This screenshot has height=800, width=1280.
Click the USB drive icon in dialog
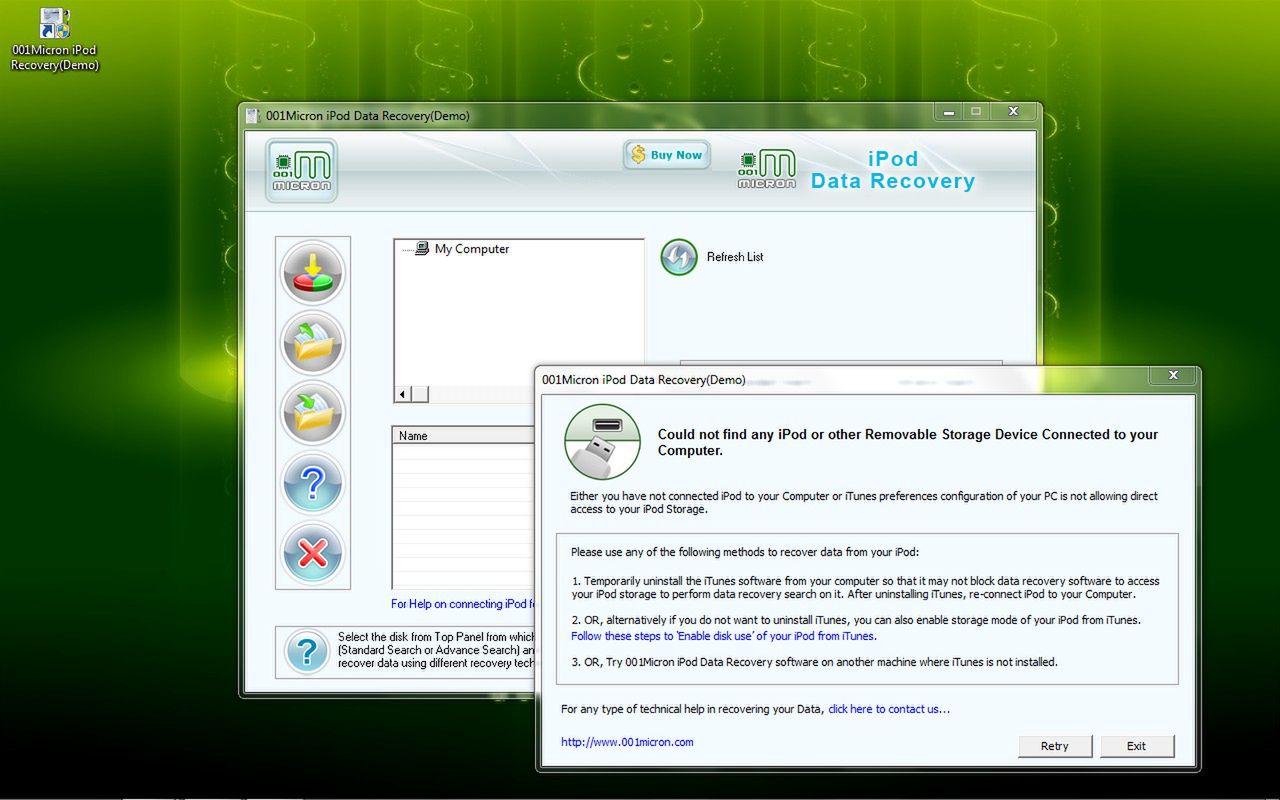(603, 442)
